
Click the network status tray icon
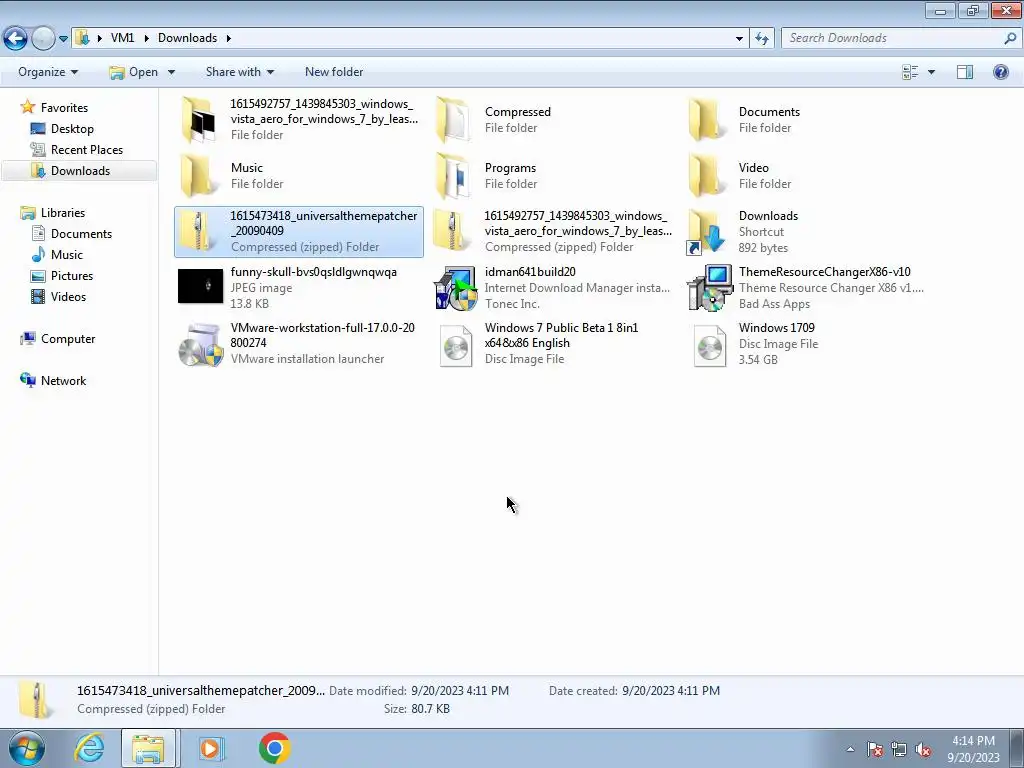[899, 749]
